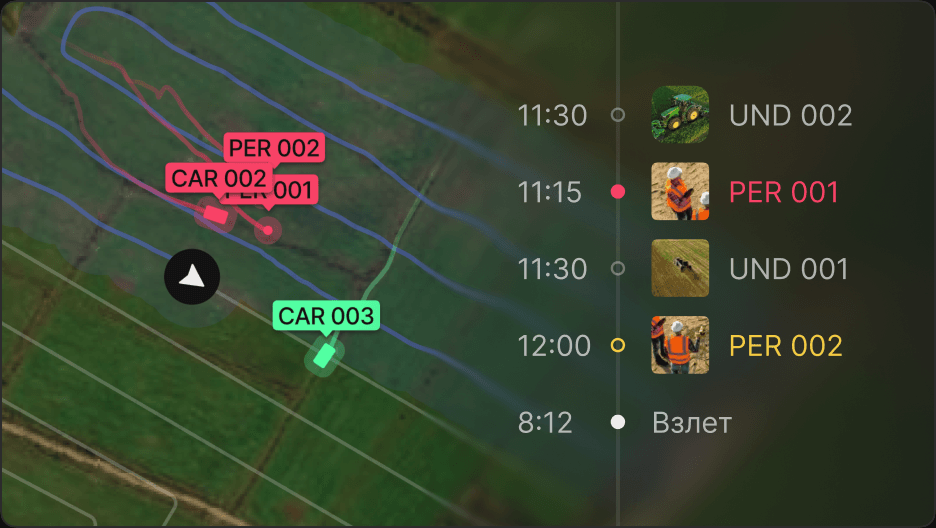Select the white Взлет timeline dot

(x=618, y=422)
